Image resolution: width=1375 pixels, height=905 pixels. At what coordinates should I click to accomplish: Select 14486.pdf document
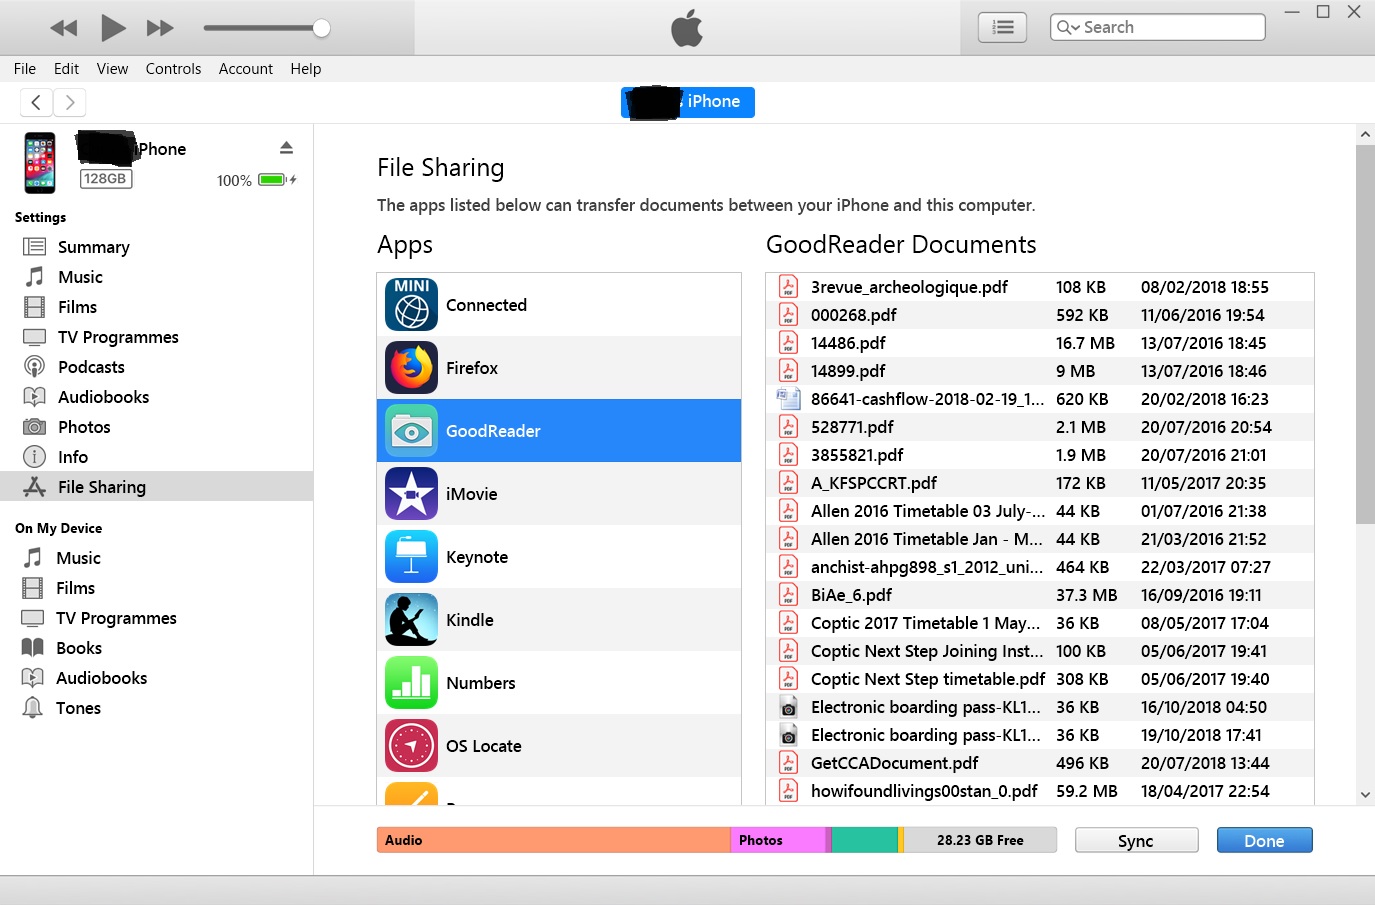1040,343
